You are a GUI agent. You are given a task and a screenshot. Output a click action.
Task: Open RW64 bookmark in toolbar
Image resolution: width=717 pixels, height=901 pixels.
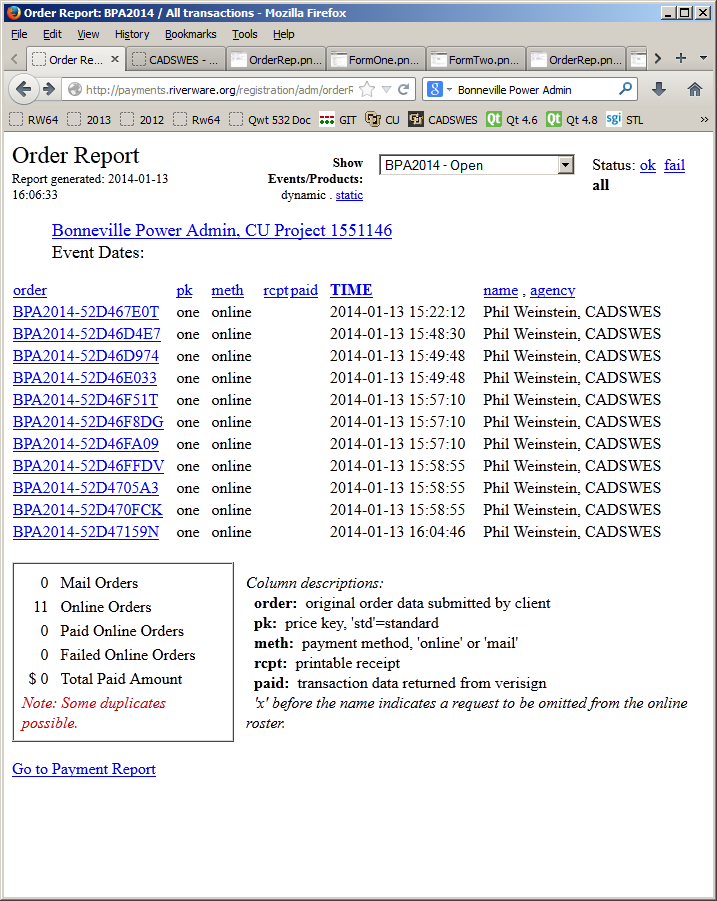pyautogui.click(x=34, y=120)
